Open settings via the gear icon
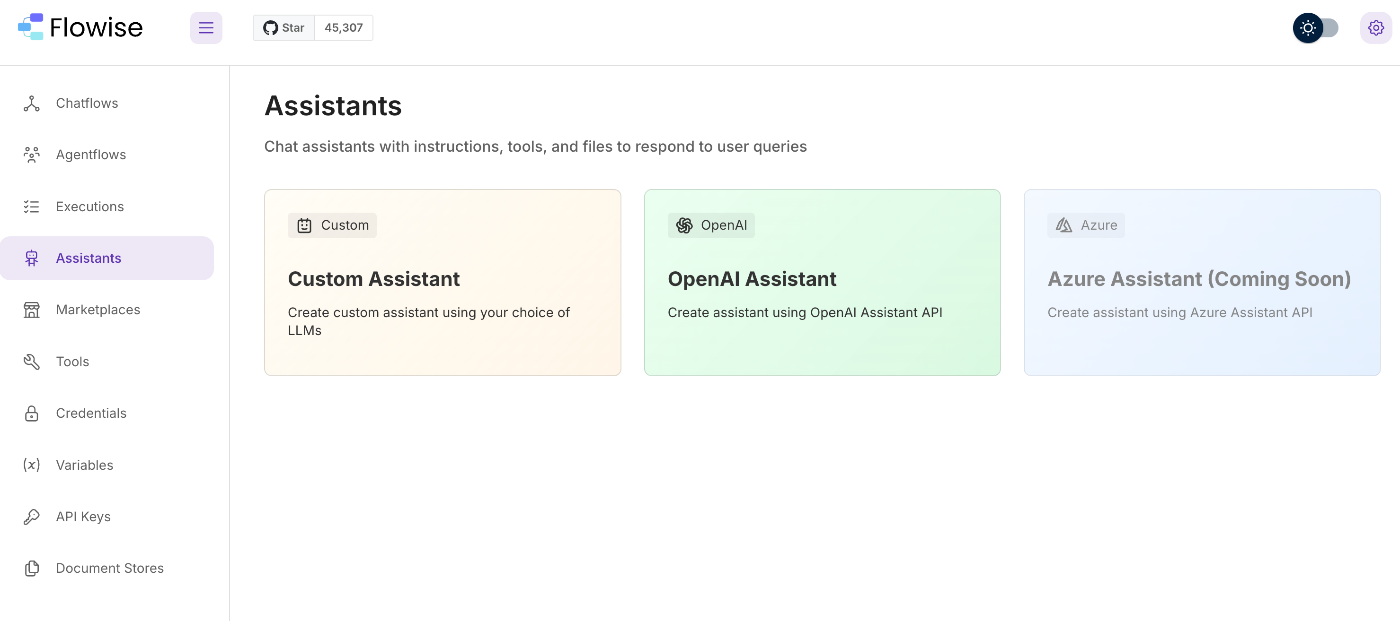The height and width of the screenshot is (621, 1400). click(1376, 28)
